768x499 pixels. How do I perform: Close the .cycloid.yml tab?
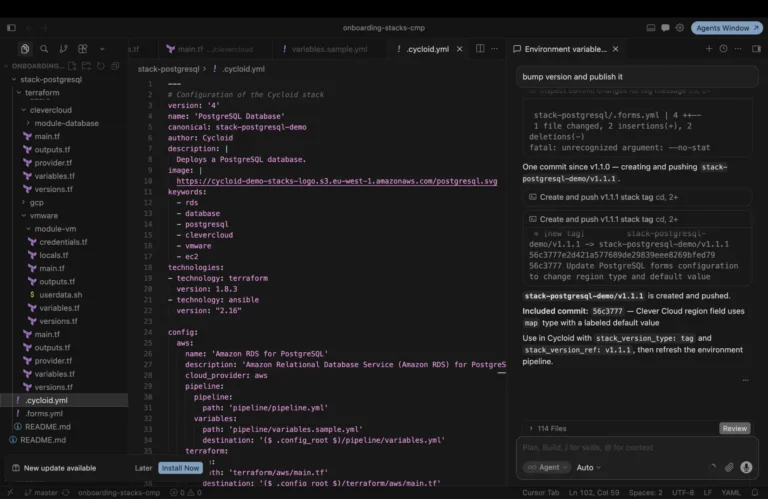pos(459,49)
